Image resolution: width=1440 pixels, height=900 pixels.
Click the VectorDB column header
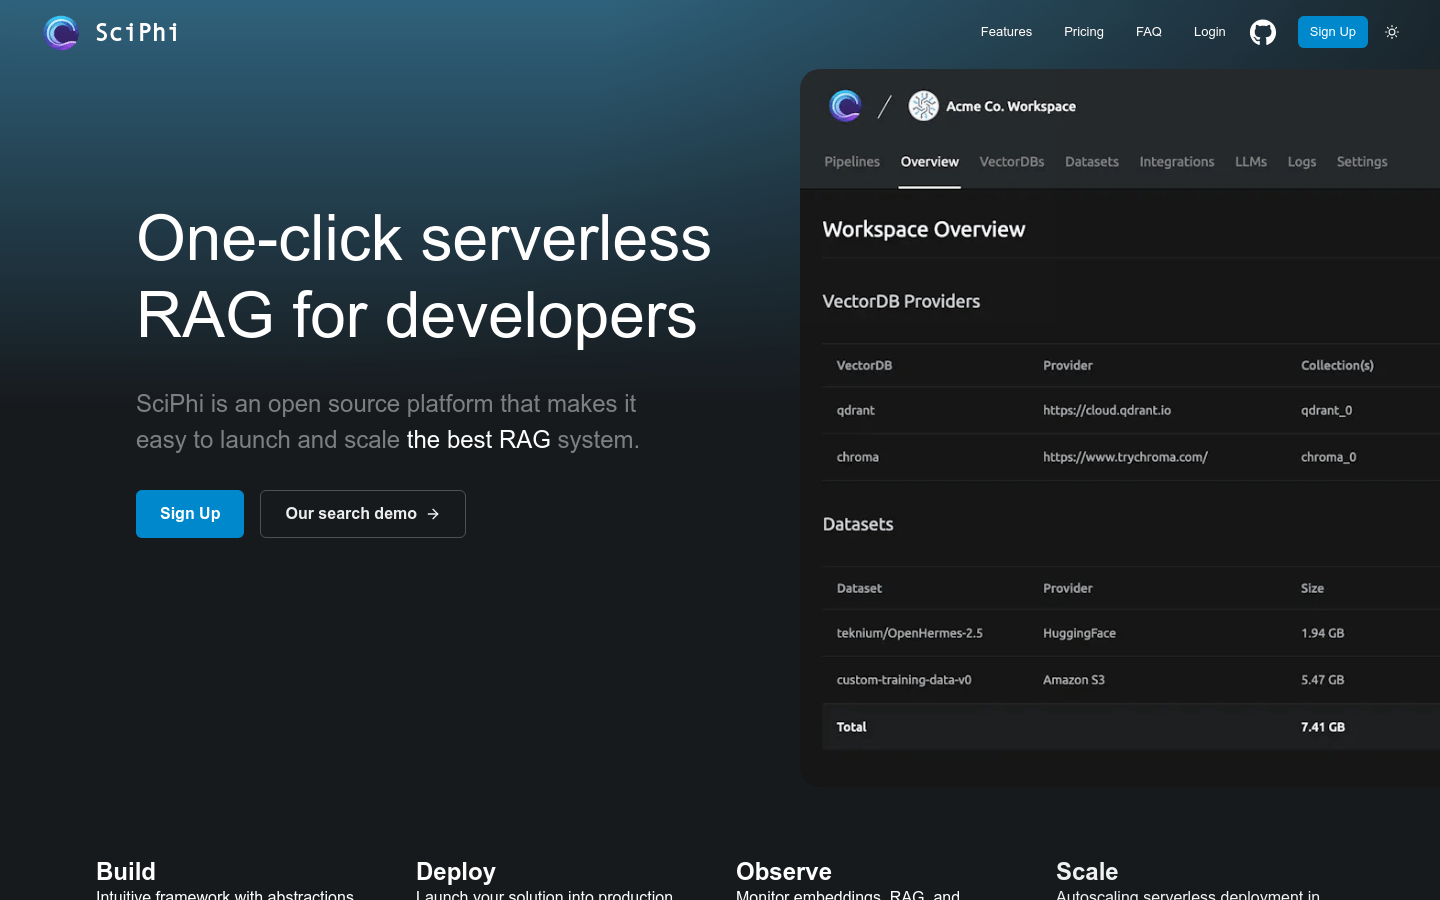[864, 366]
